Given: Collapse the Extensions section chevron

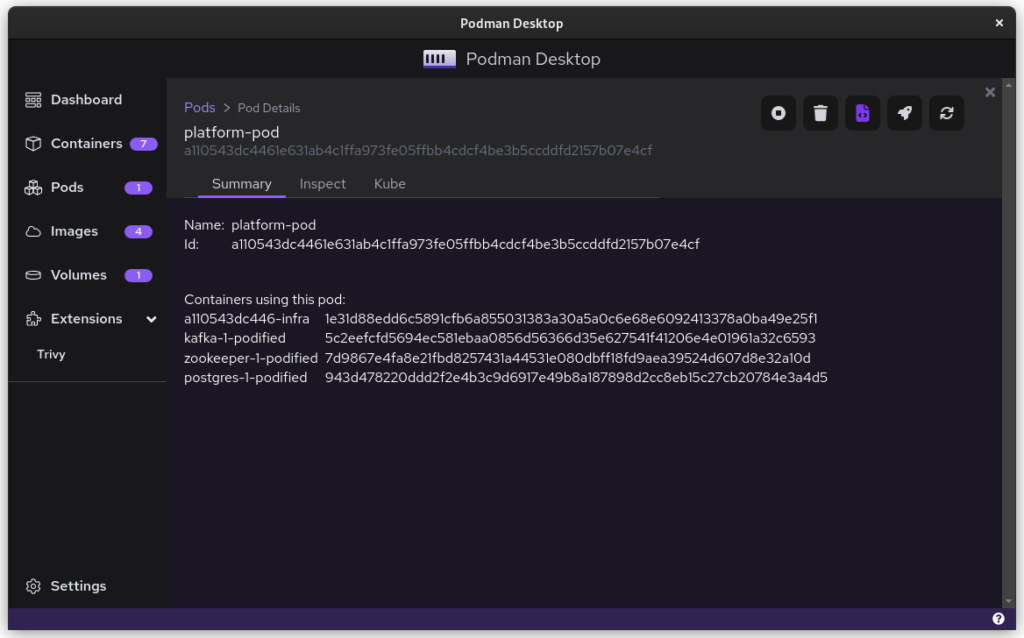Looking at the screenshot, I should coord(151,319).
